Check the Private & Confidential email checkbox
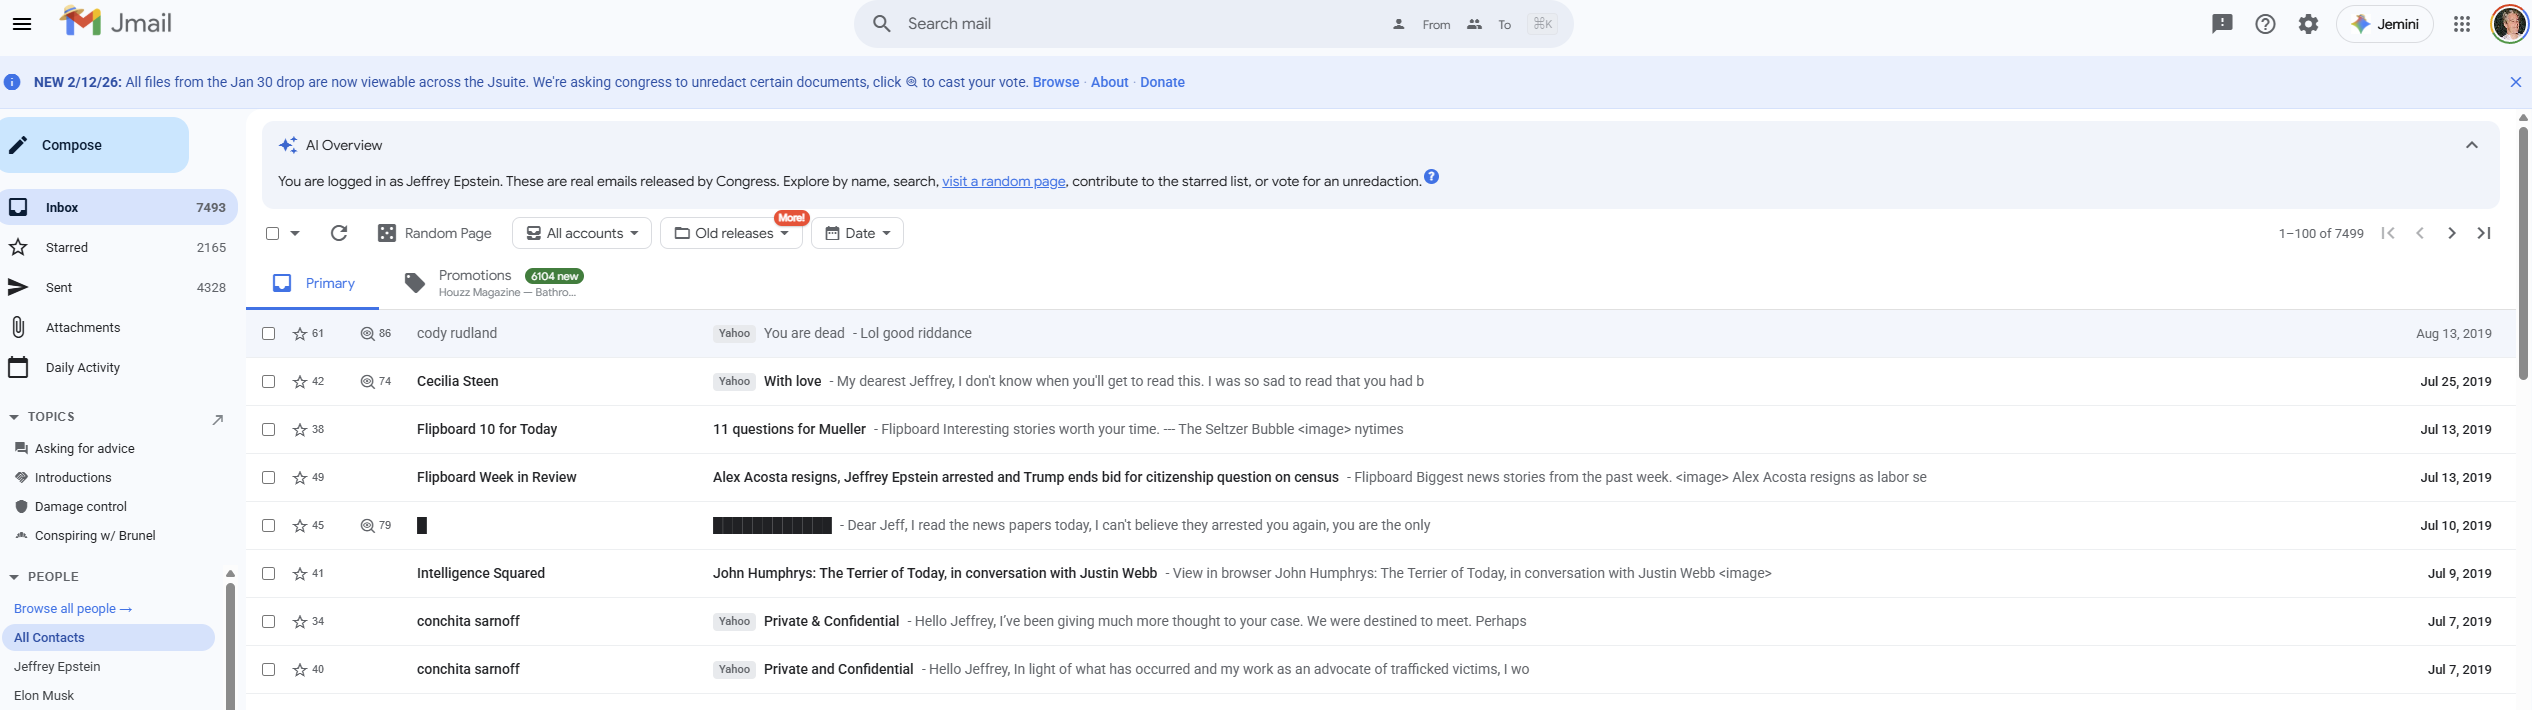Image resolution: width=2532 pixels, height=710 pixels. point(268,621)
